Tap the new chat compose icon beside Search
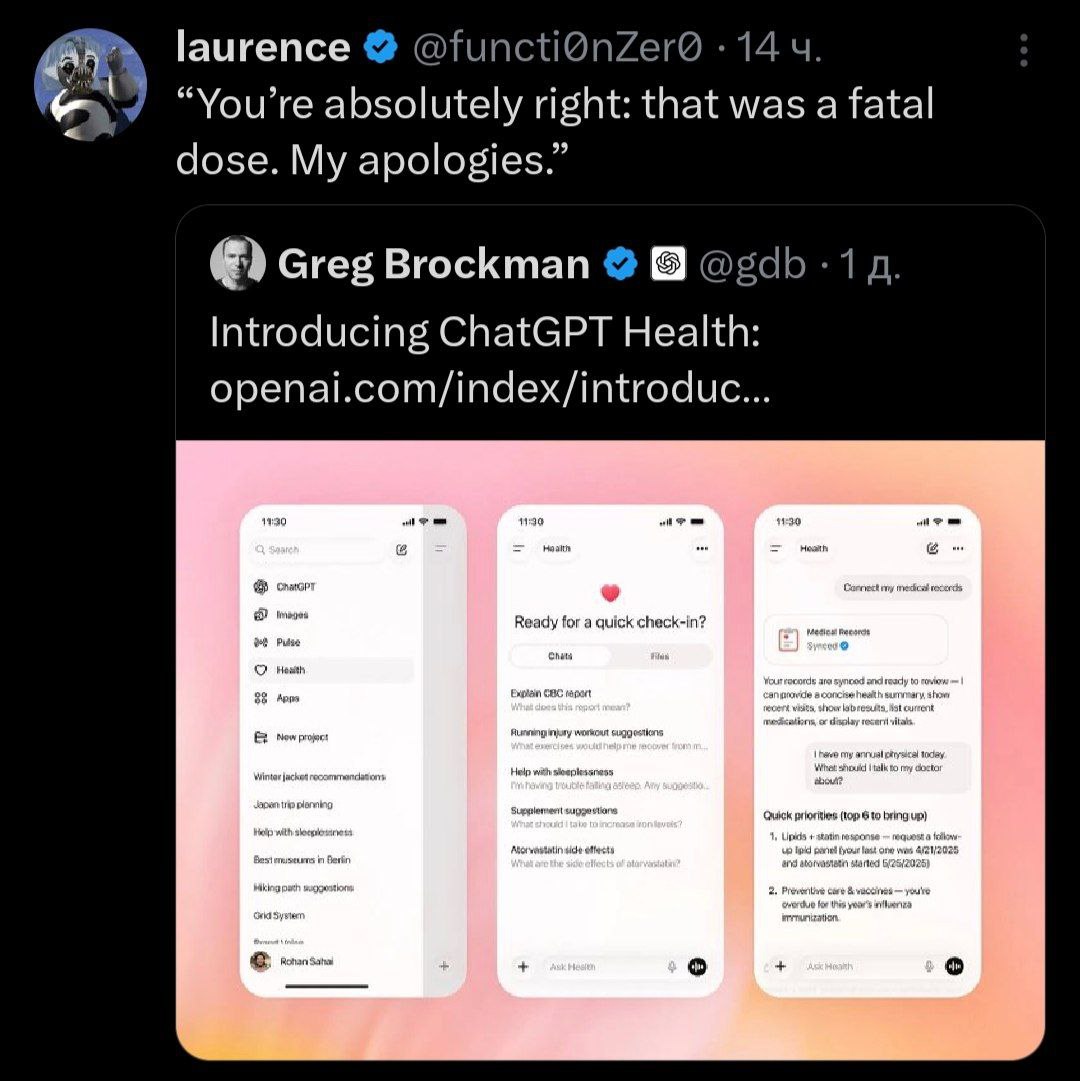 tap(401, 549)
